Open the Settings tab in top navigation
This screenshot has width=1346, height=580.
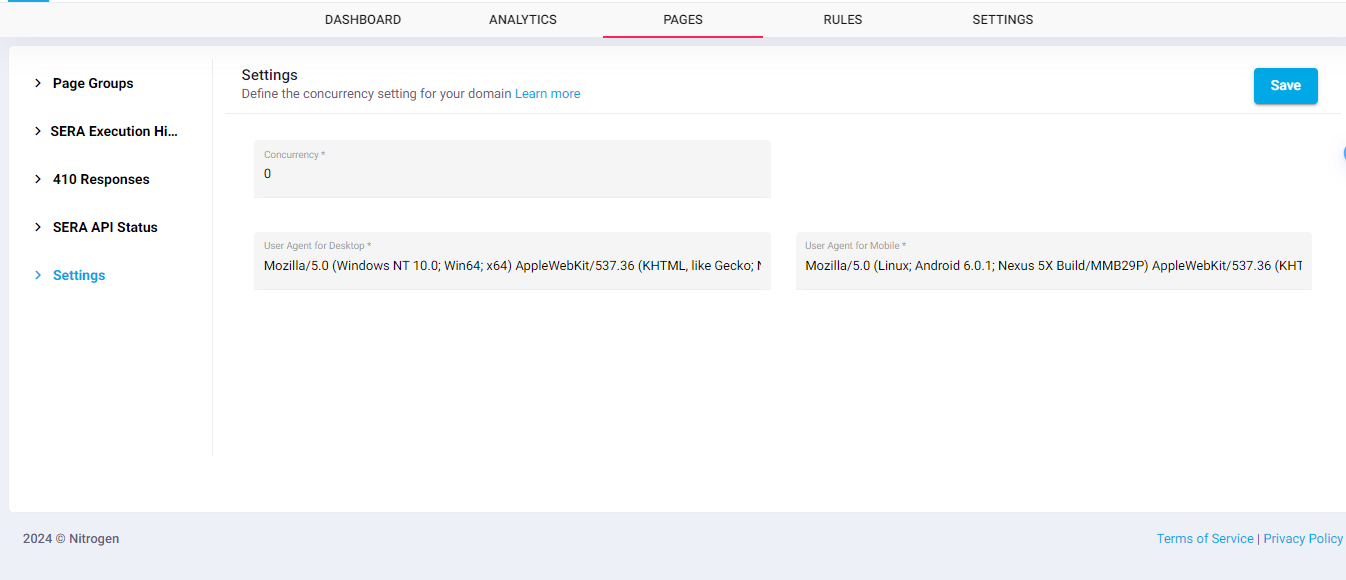1003,20
